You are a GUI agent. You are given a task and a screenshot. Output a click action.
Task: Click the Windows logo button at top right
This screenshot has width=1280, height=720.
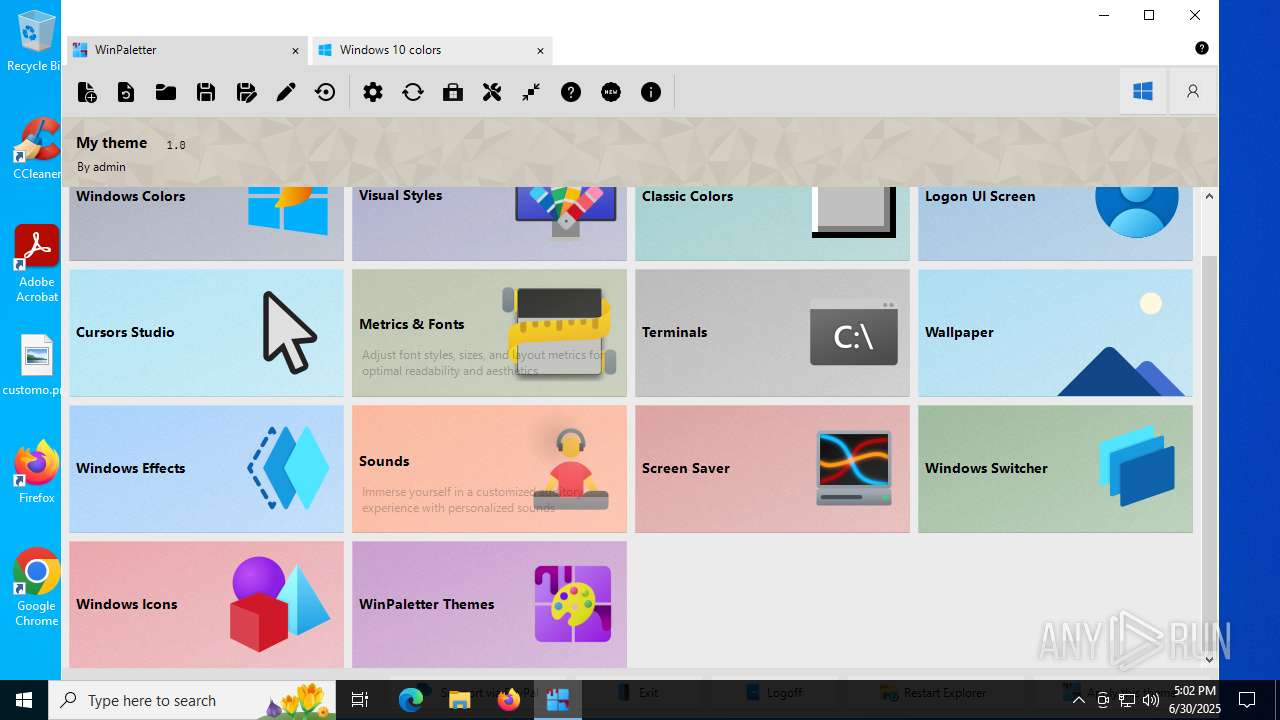point(1143,91)
